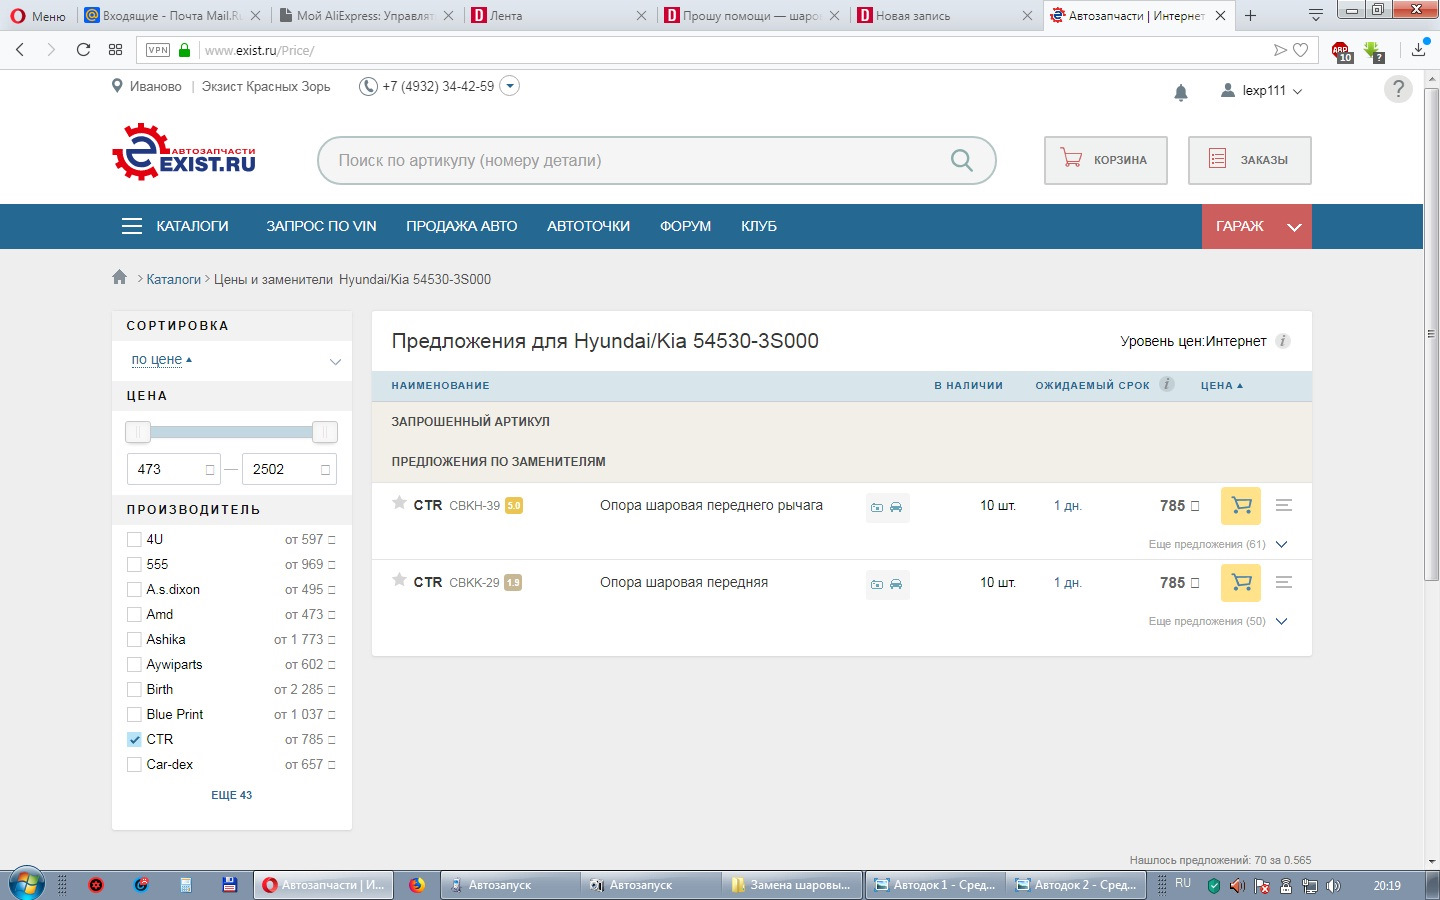Screen dimensions: 1440x900
Task: Expand 61 more offers for CBKH-39
Action: tap(1218, 544)
